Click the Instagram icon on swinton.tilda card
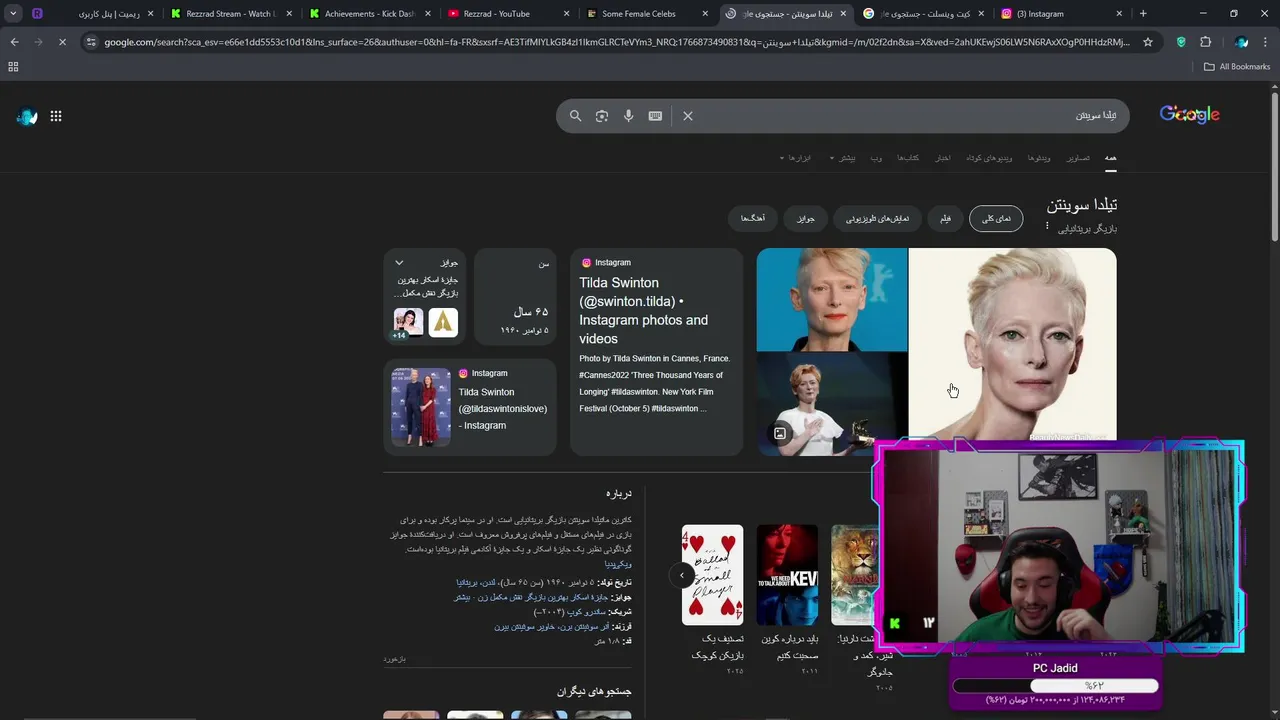Viewport: 1280px width, 720px height. point(586,263)
